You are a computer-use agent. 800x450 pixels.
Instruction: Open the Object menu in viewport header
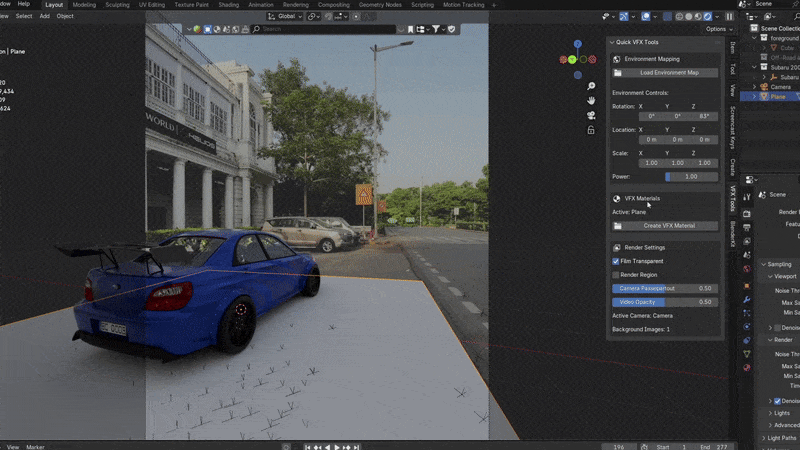coord(65,16)
